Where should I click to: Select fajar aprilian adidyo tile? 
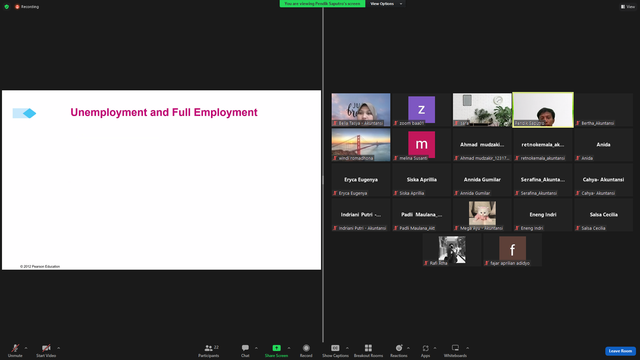pos(512,250)
